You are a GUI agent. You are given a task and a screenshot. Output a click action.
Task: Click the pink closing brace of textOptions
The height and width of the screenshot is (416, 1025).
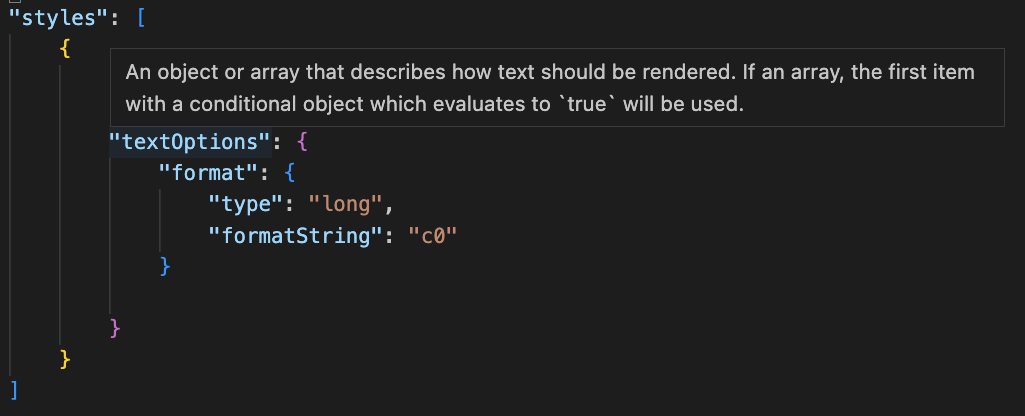click(115, 327)
